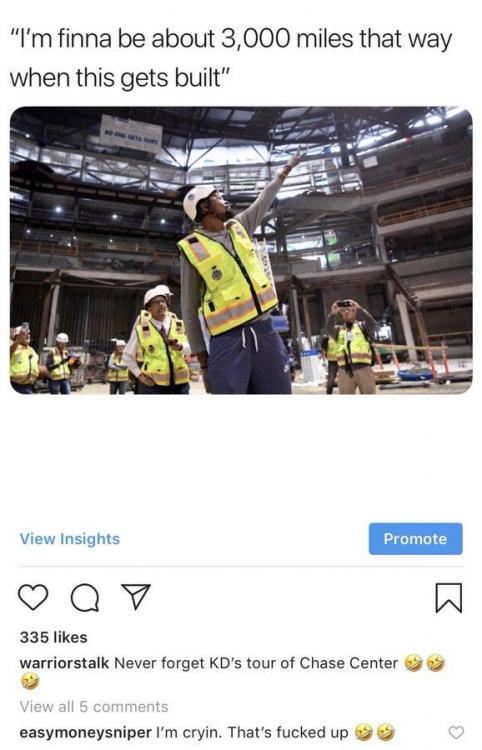Open the warriorstalk profile
The height and width of the screenshot is (750, 482).
coord(64,663)
